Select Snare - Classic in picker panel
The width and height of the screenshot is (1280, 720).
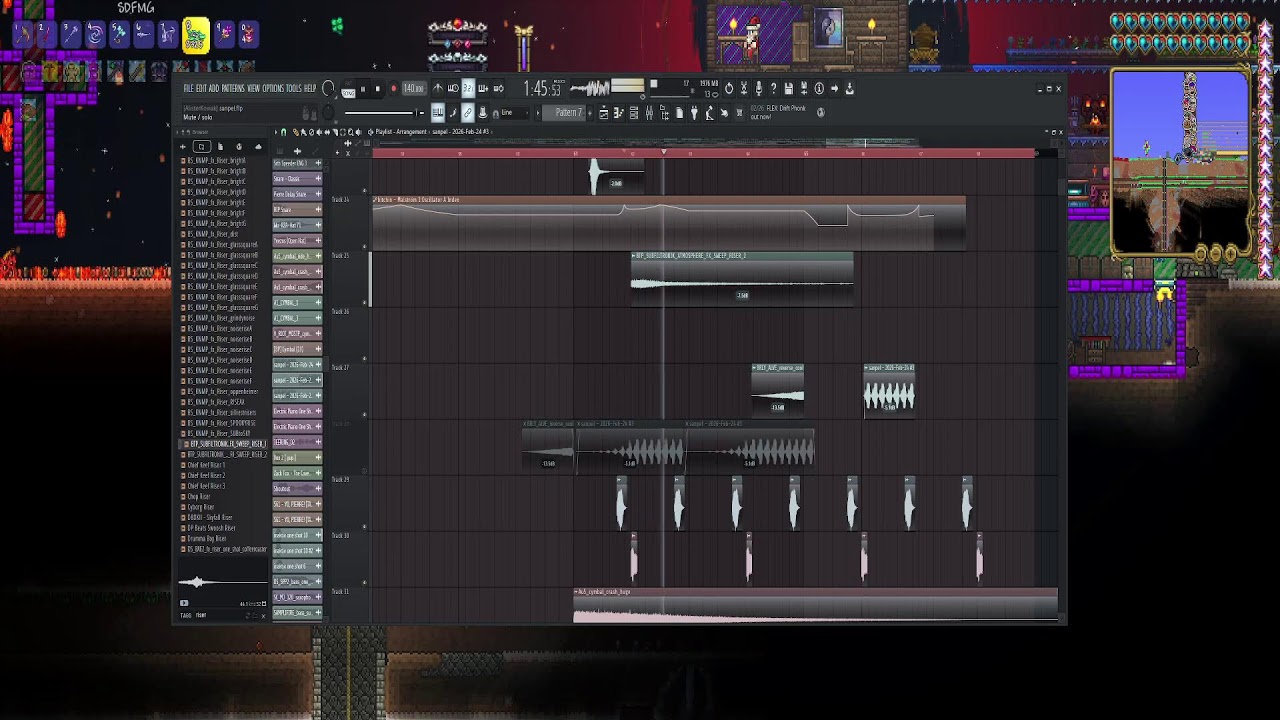pos(297,179)
